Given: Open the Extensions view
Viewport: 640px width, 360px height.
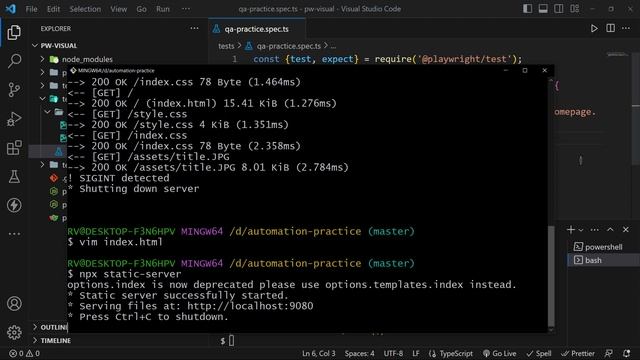Looking at the screenshot, I should coord(14,148).
